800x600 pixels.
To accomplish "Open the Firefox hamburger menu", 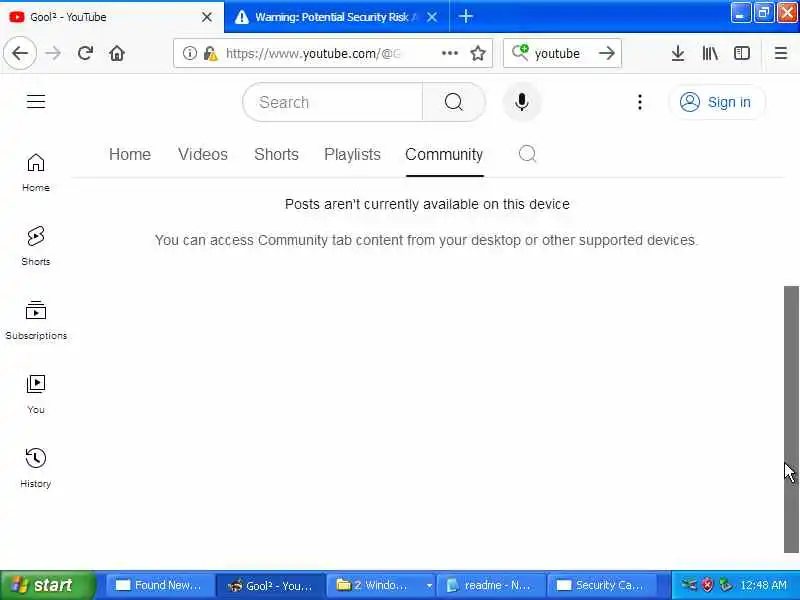I will [x=781, y=53].
